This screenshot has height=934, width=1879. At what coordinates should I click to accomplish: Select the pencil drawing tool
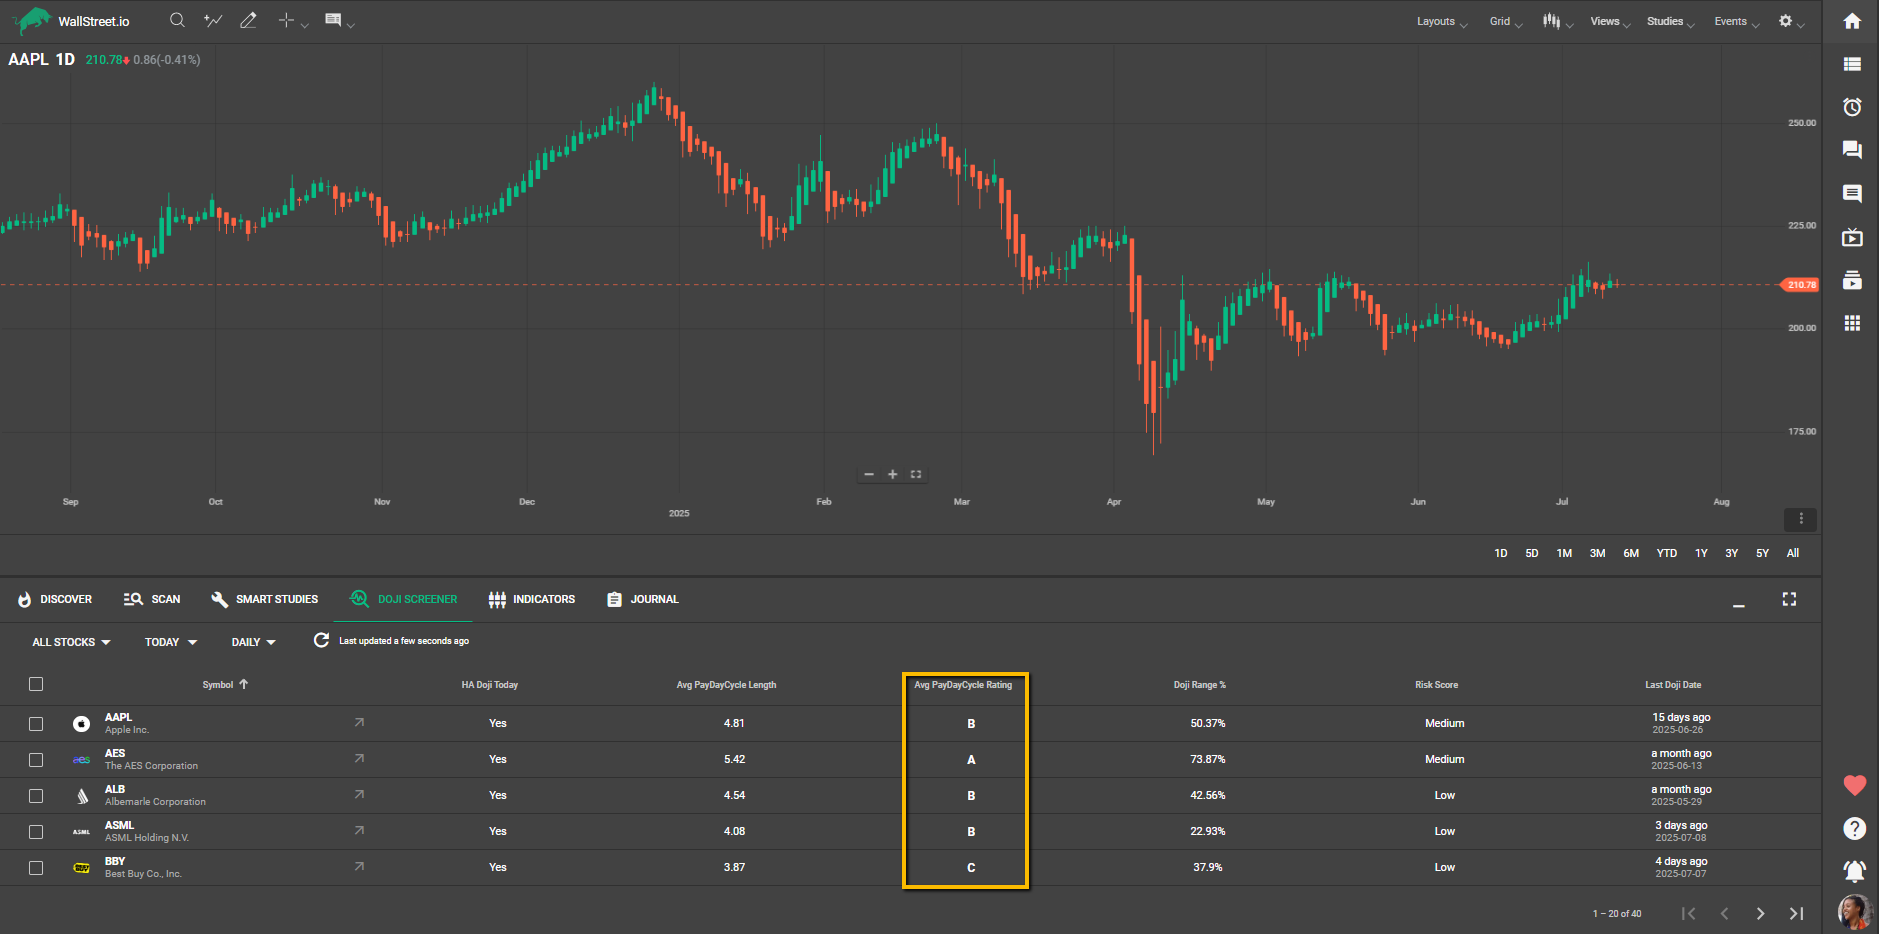[x=248, y=20]
